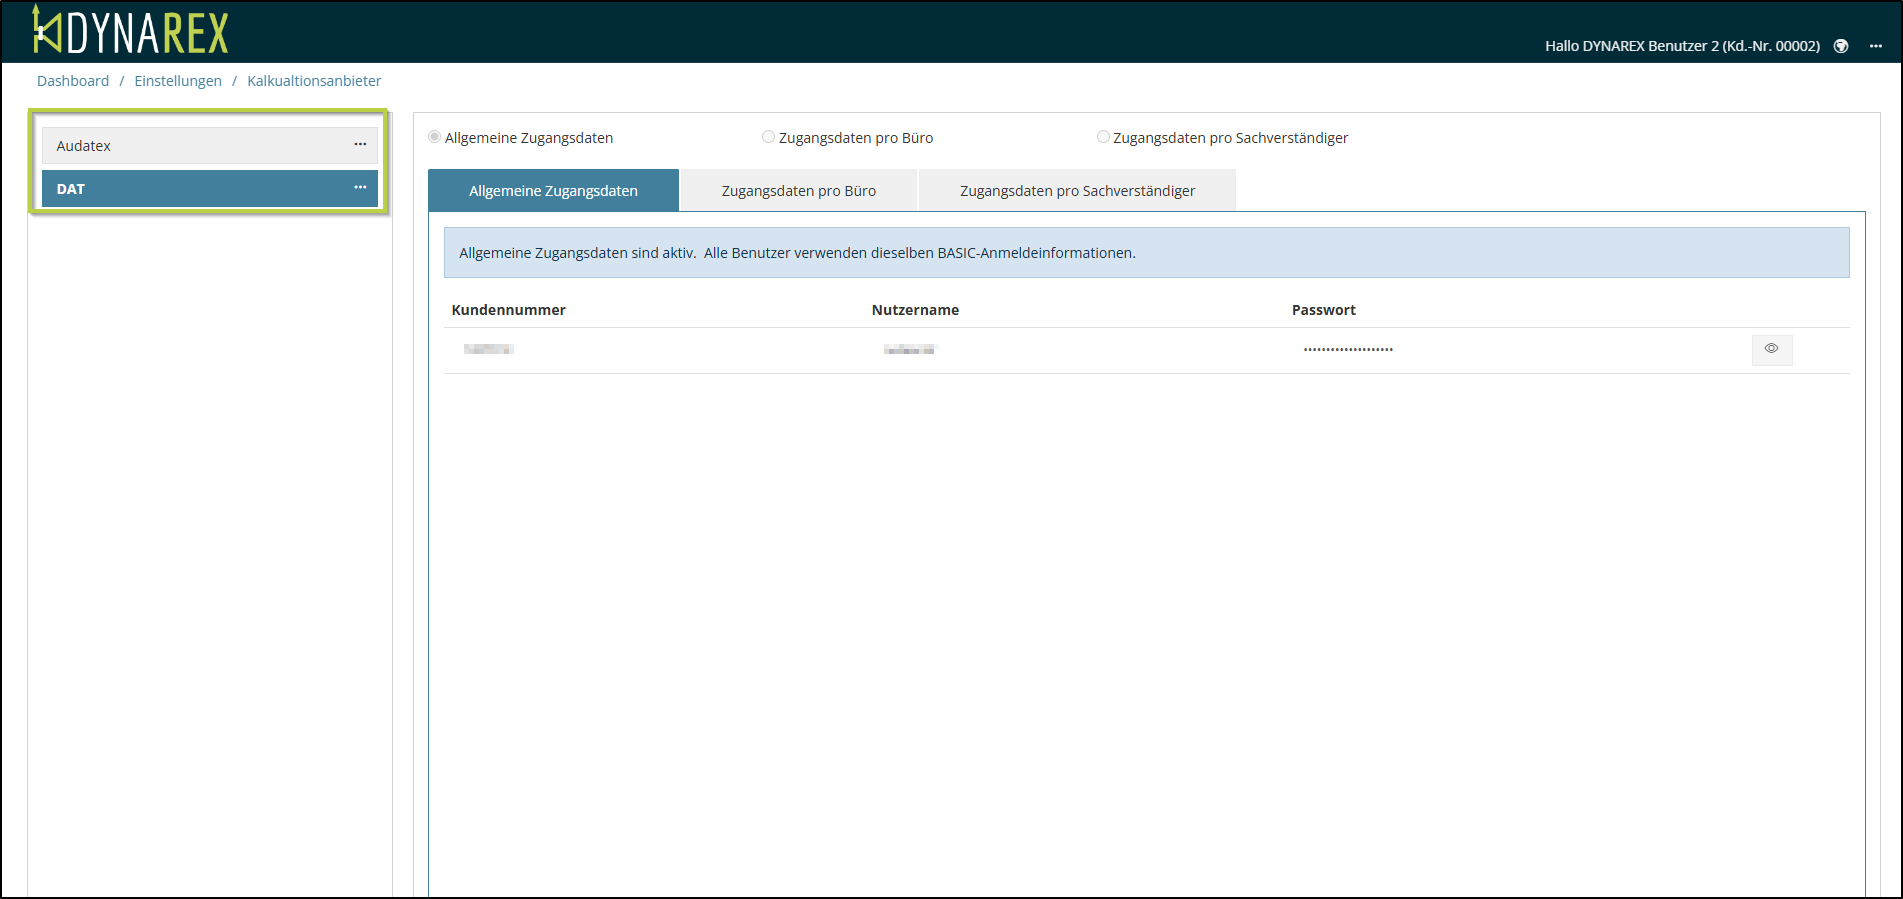Select Zugangsdaten pro Büro radio button

tap(768, 137)
